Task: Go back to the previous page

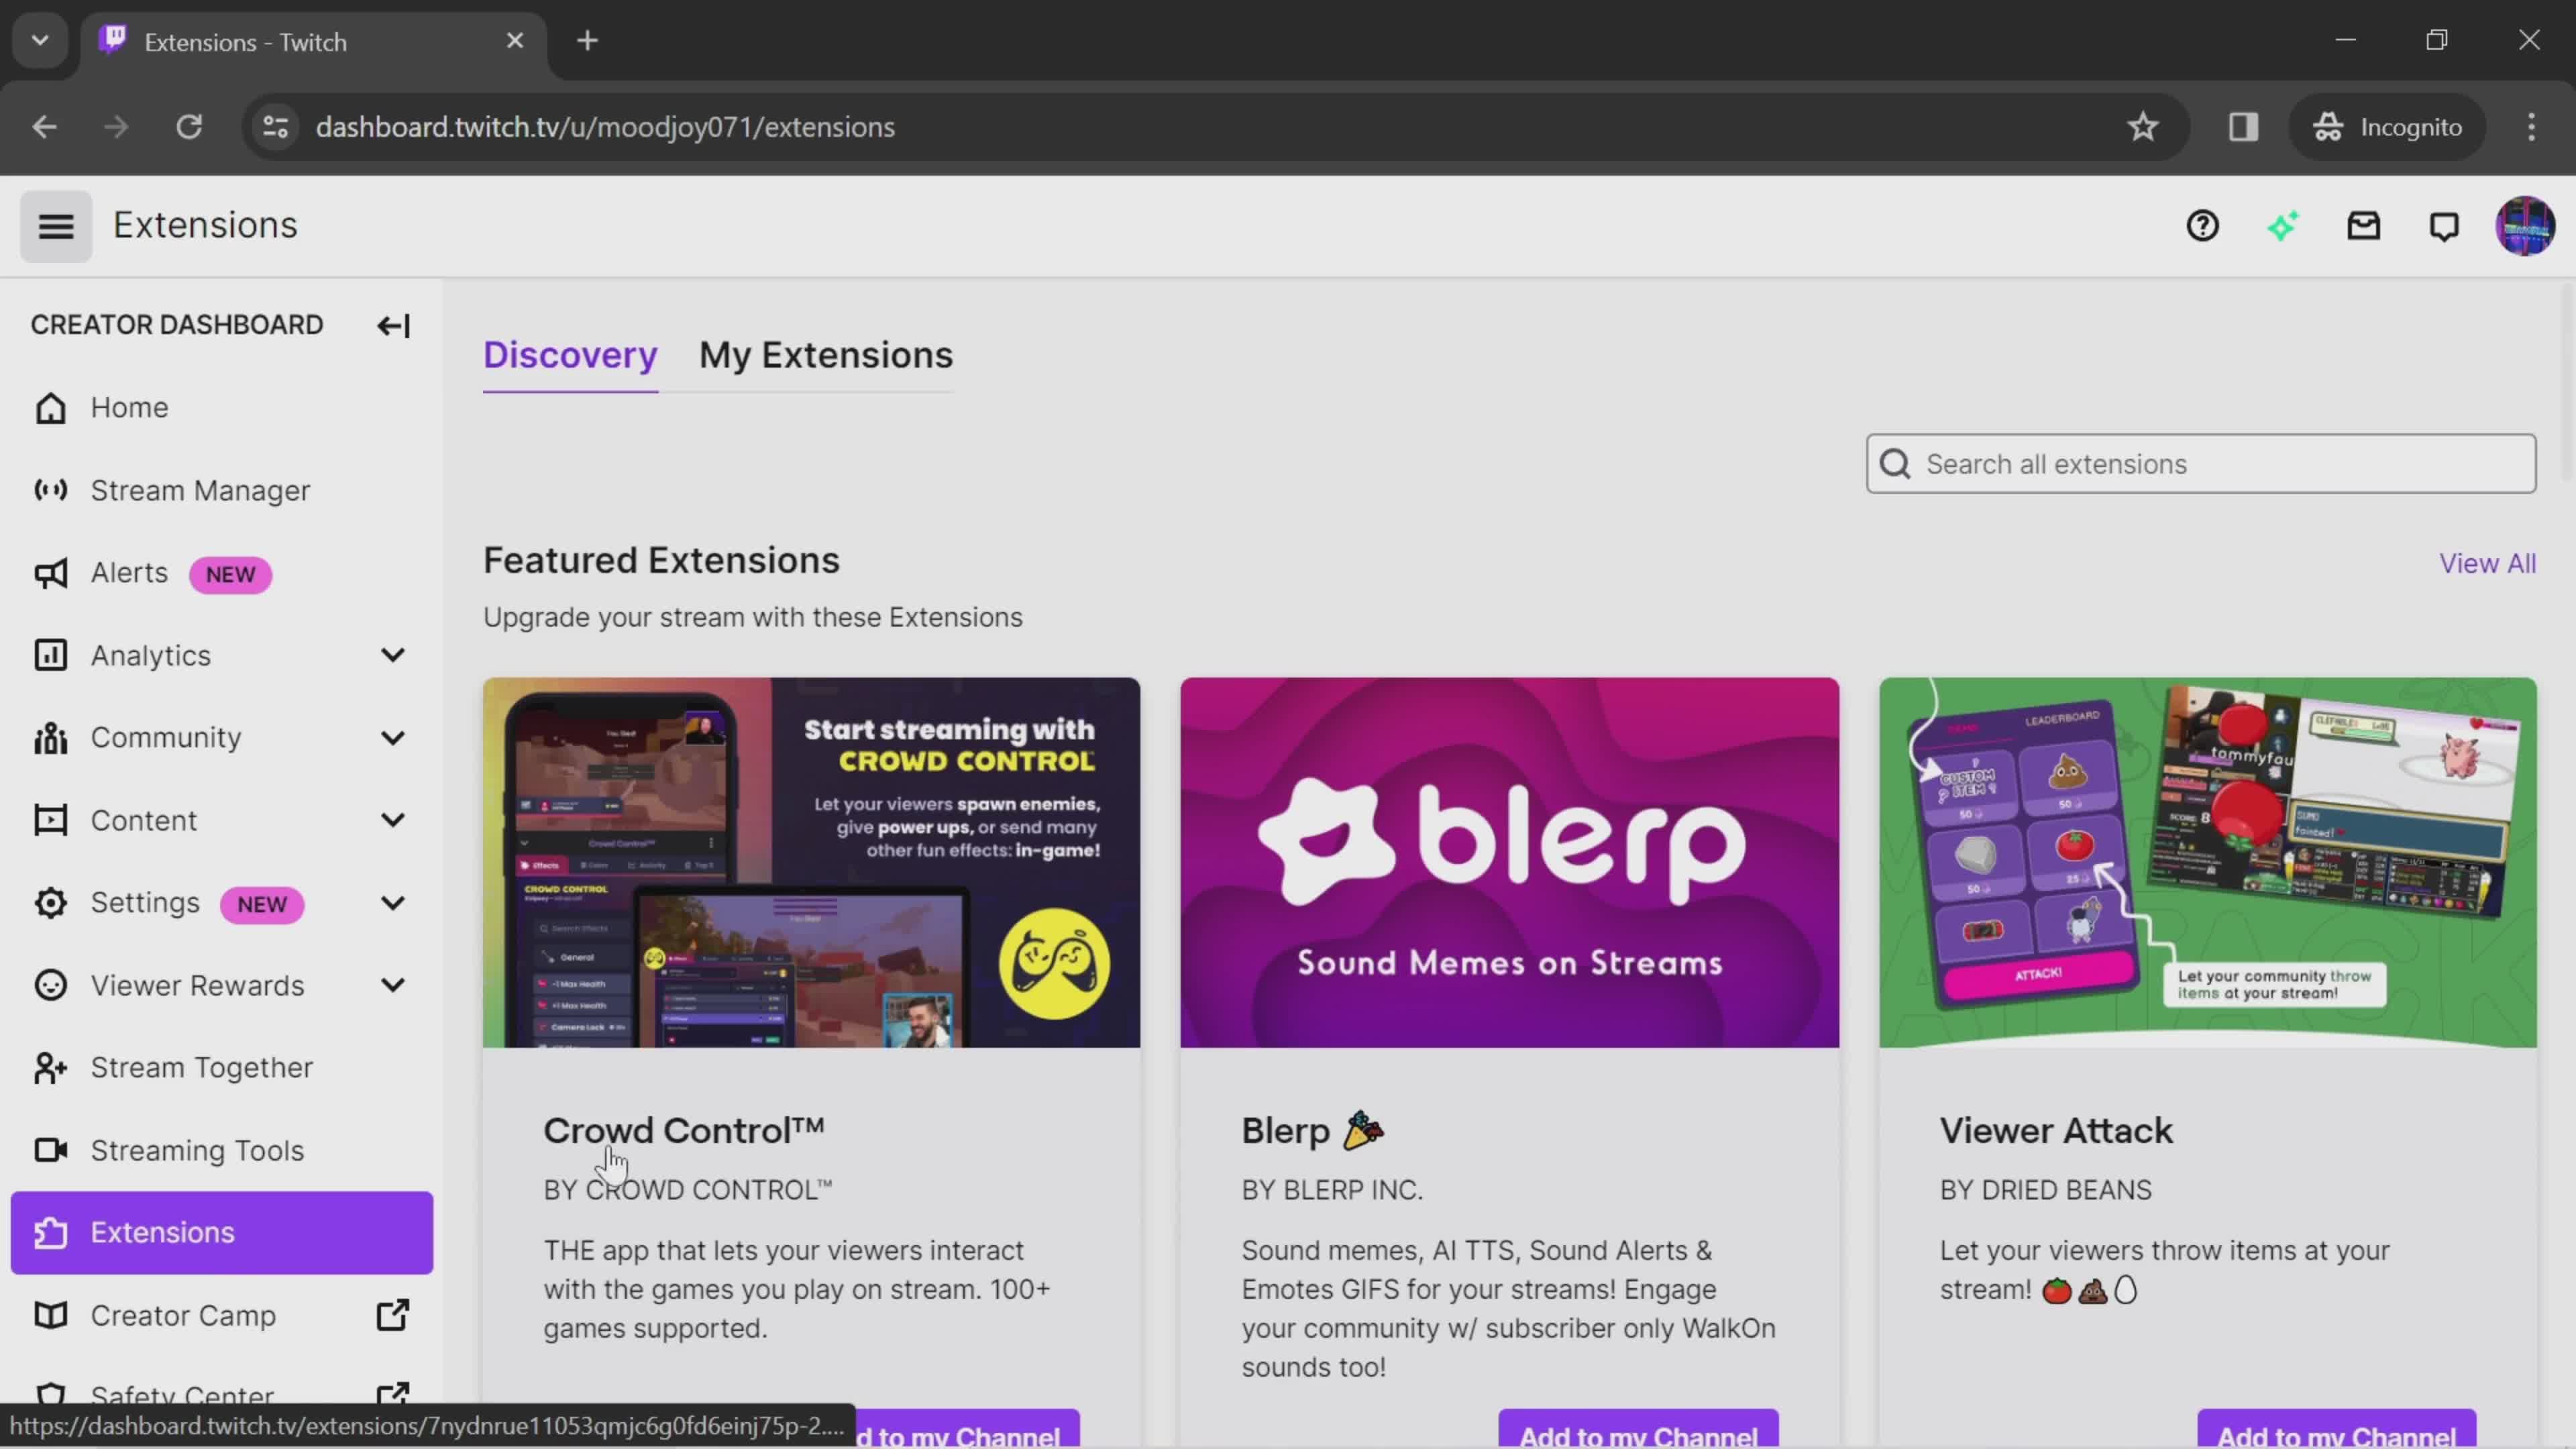Action: pyautogui.click(x=44, y=127)
